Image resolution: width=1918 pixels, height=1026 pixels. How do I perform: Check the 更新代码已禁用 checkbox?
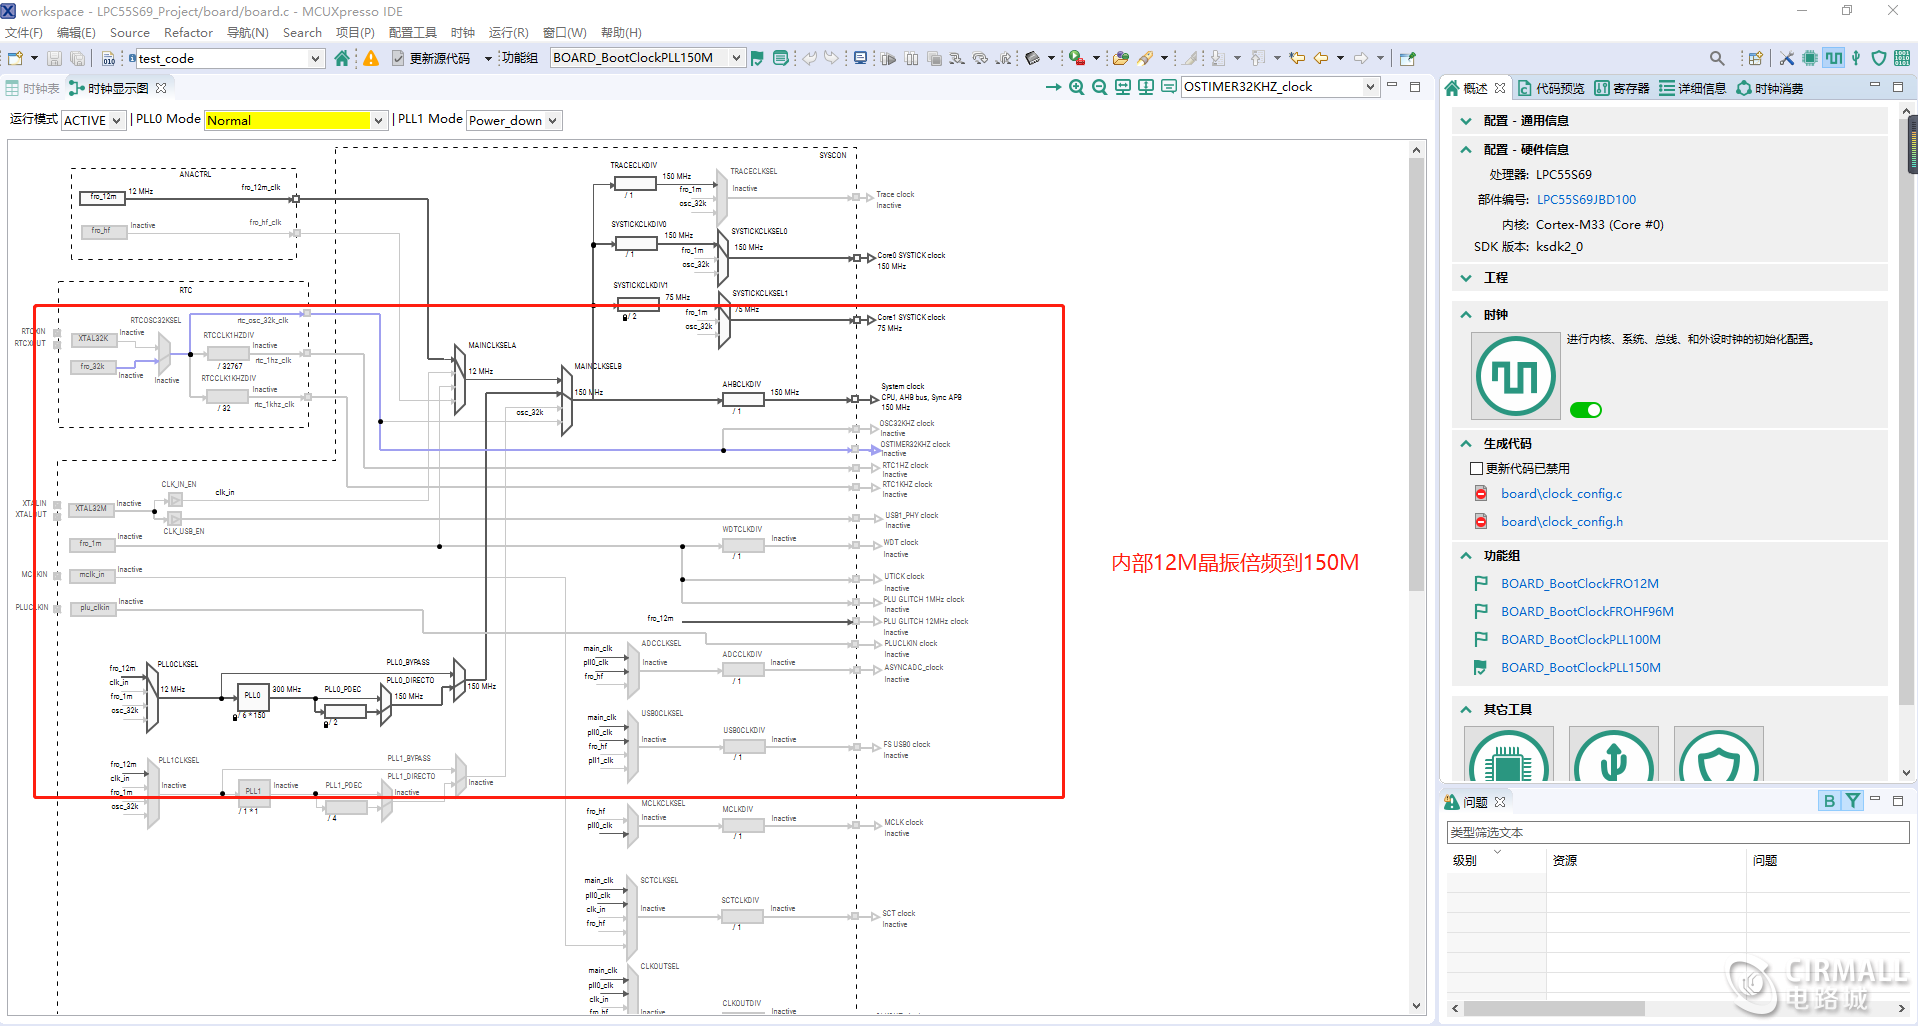point(1475,467)
